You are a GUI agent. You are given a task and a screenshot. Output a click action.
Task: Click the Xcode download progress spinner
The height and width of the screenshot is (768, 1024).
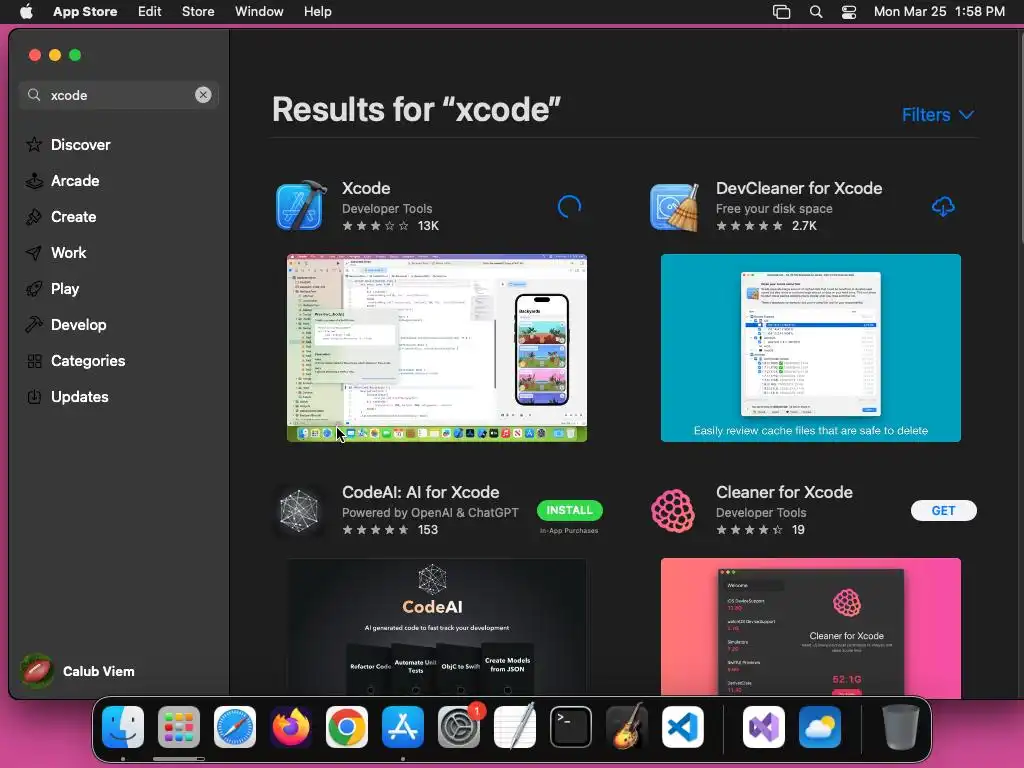[569, 207]
